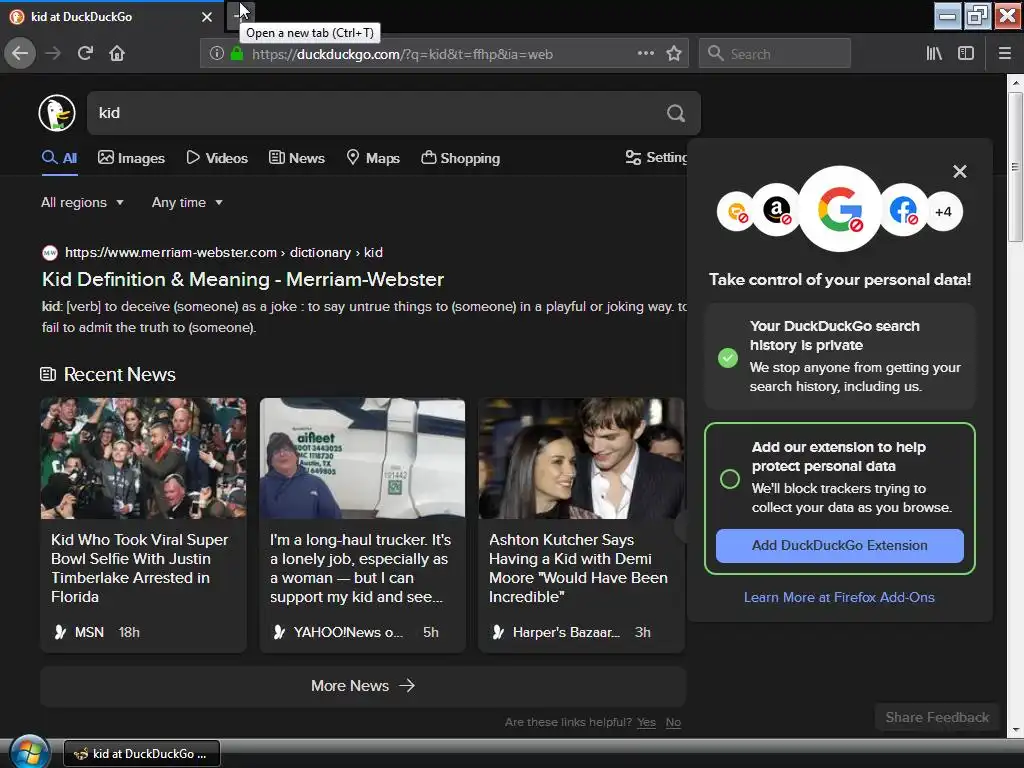The width and height of the screenshot is (1024, 768).
Task: Click the address bar URL
Action: [402, 54]
